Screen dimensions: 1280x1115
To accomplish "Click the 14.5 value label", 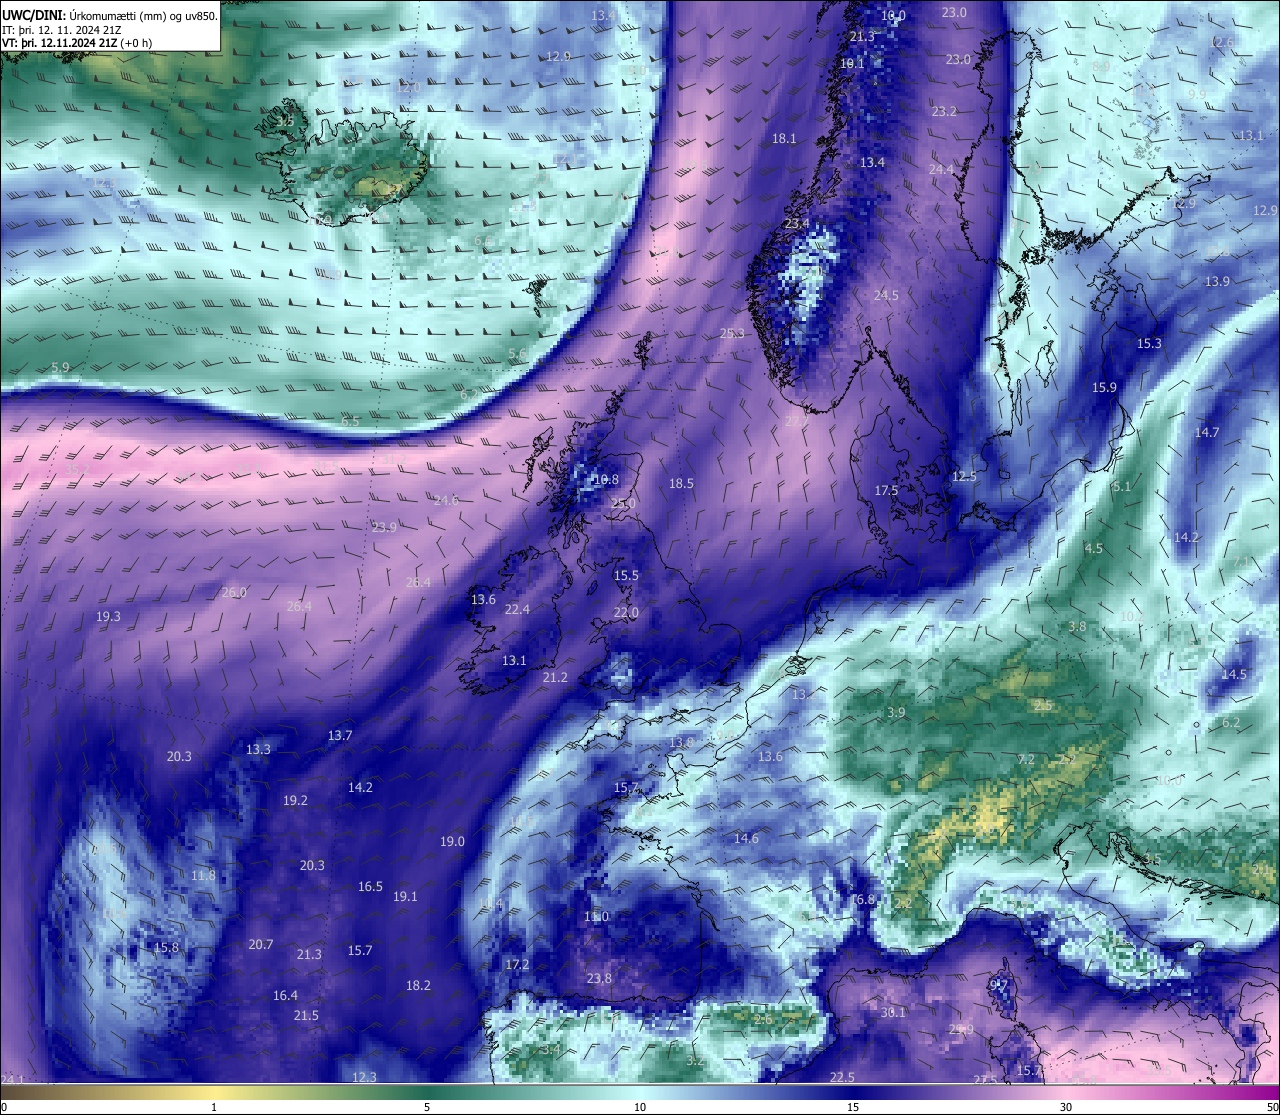I will (x=1234, y=674).
